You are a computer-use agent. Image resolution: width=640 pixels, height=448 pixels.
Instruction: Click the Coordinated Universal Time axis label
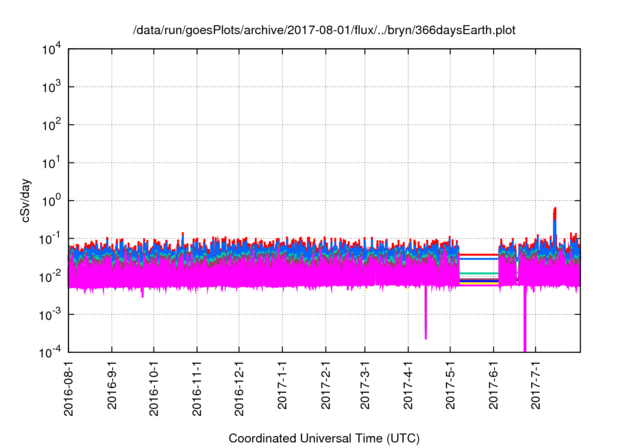[325, 438]
